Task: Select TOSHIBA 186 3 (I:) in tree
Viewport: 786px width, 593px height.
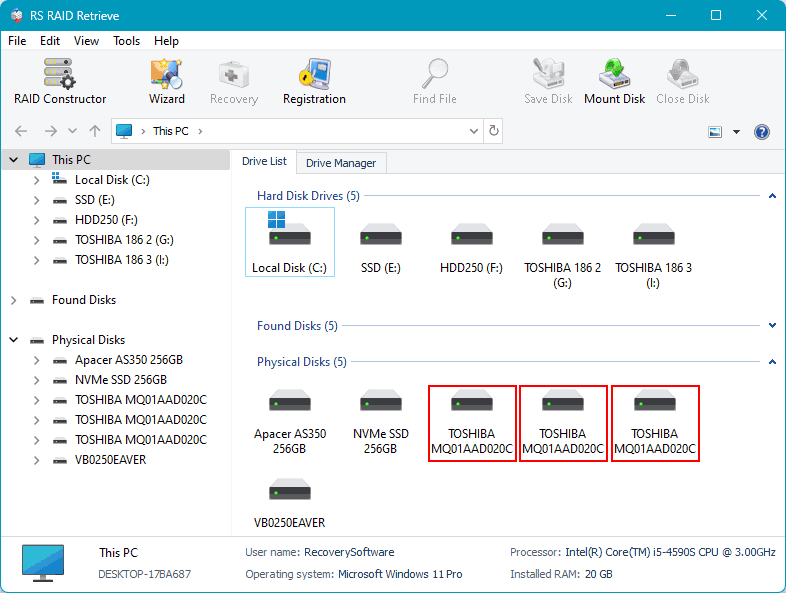Action: click(x=122, y=260)
